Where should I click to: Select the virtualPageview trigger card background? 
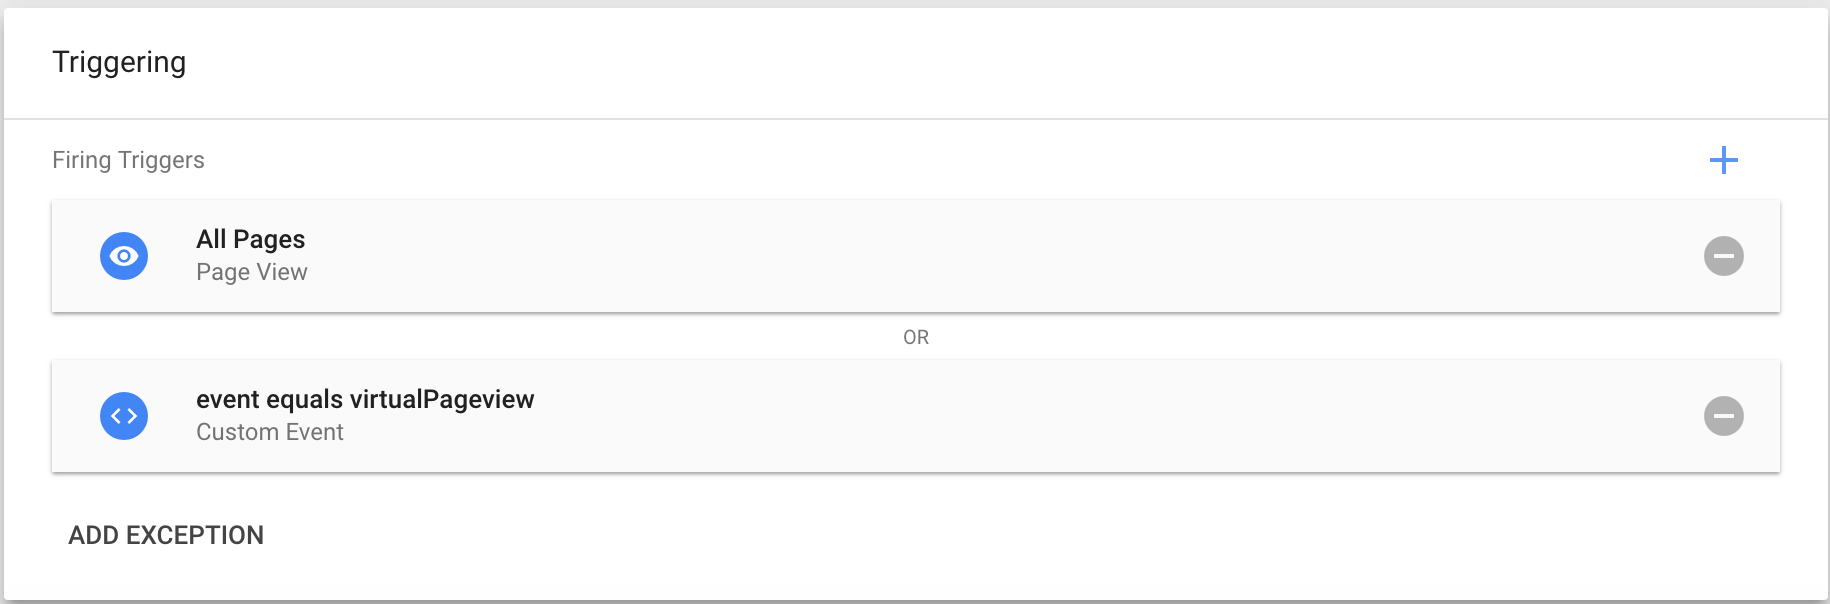(916, 416)
